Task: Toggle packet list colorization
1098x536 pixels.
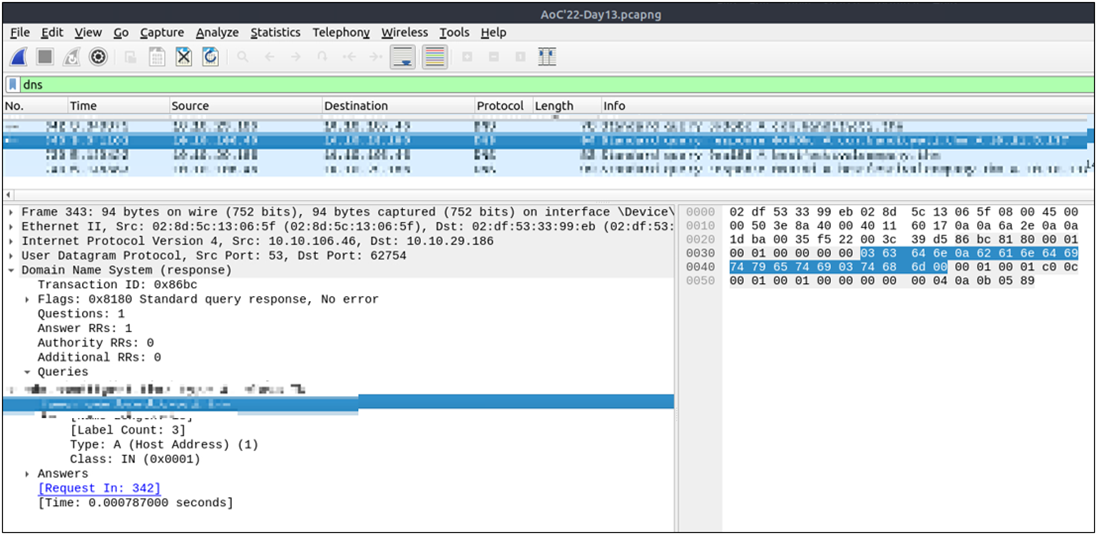Action: point(434,57)
